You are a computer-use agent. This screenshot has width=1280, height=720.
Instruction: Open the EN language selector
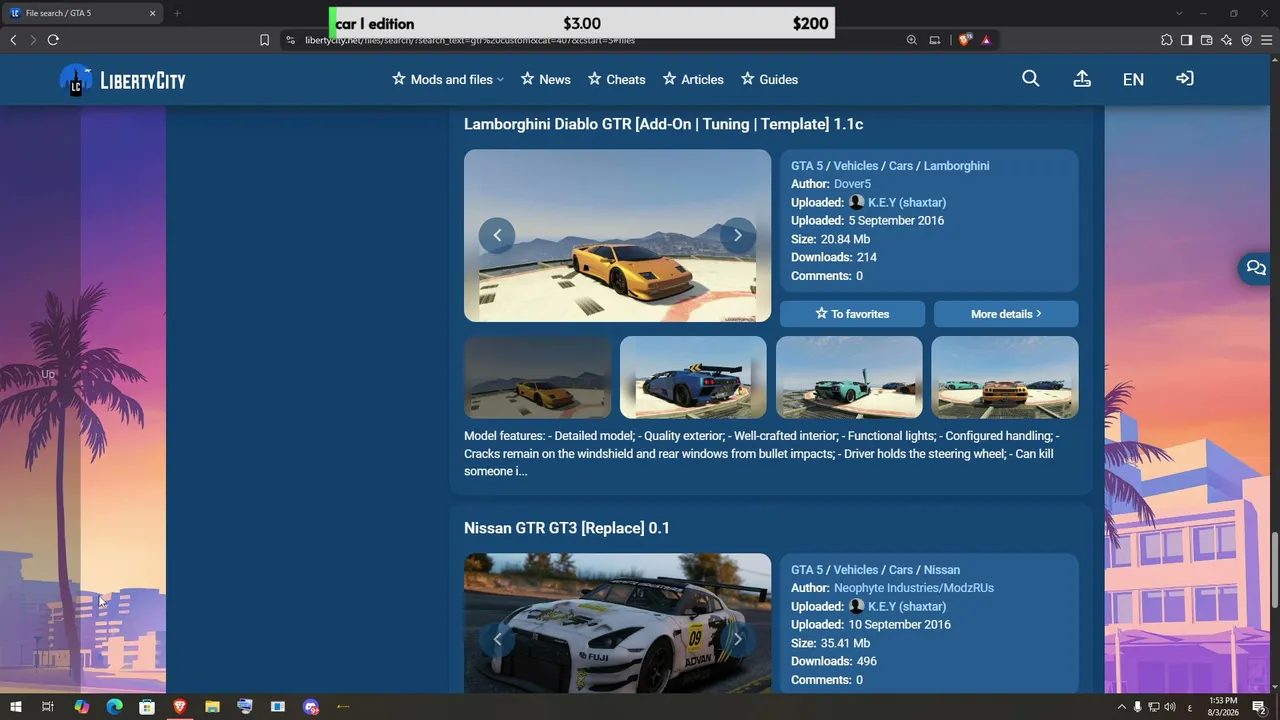coord(1133,80)
